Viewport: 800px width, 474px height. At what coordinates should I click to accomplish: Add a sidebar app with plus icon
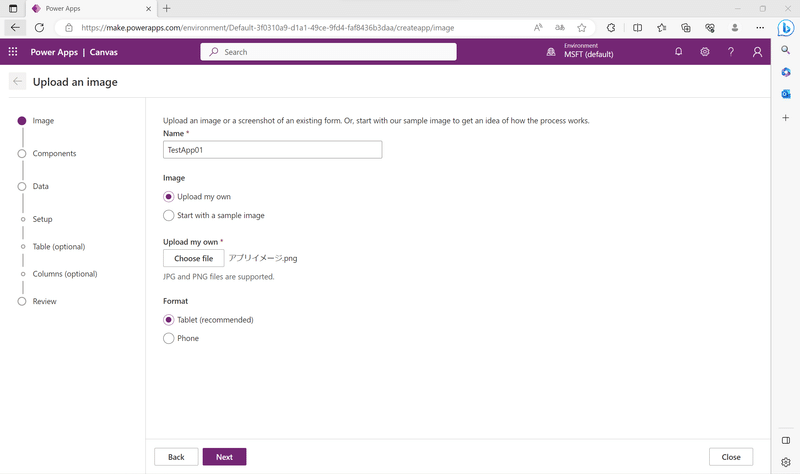point(786,118)
